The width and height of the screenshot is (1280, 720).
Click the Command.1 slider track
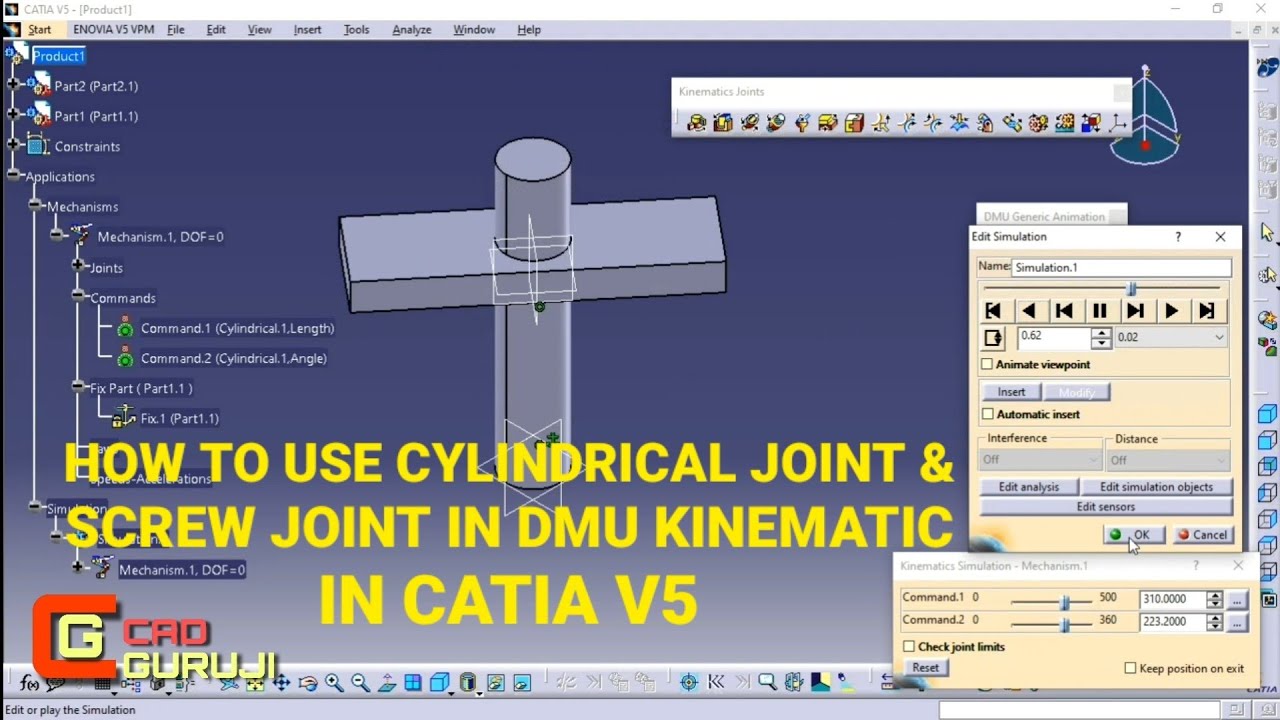tap(1051, 601)
